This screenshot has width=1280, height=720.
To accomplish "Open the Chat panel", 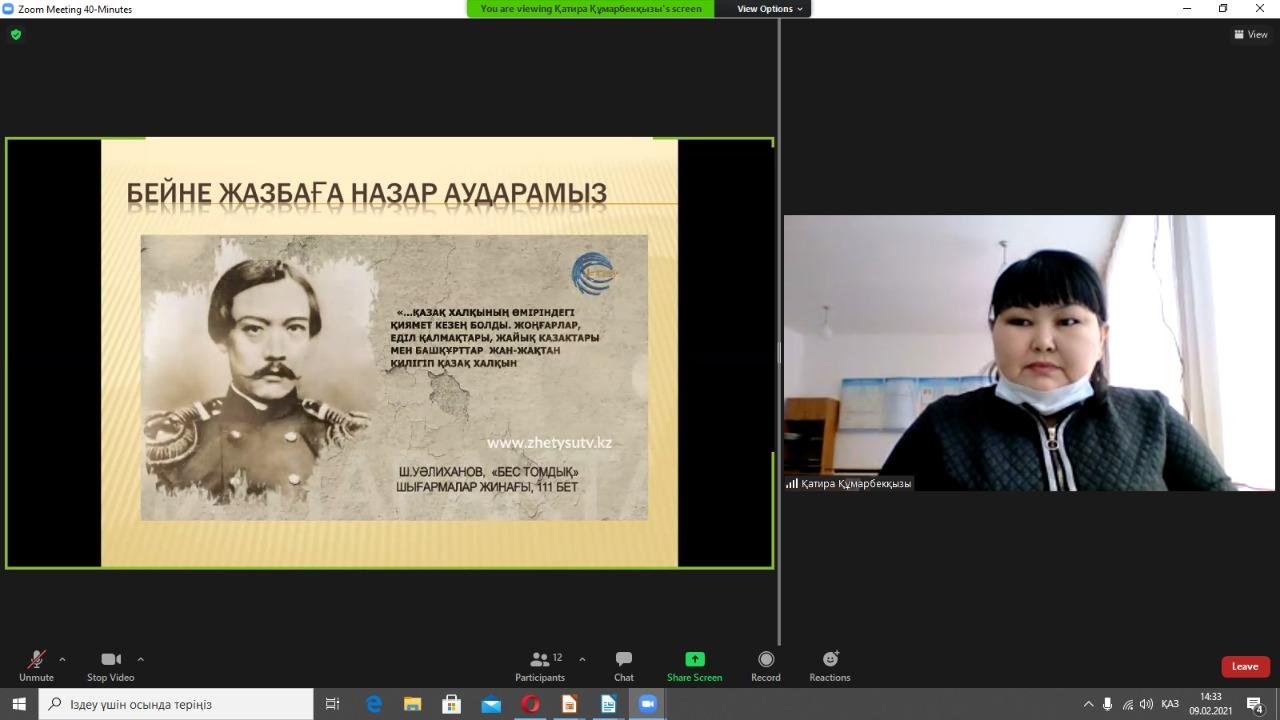I will (x=623, y=665).
